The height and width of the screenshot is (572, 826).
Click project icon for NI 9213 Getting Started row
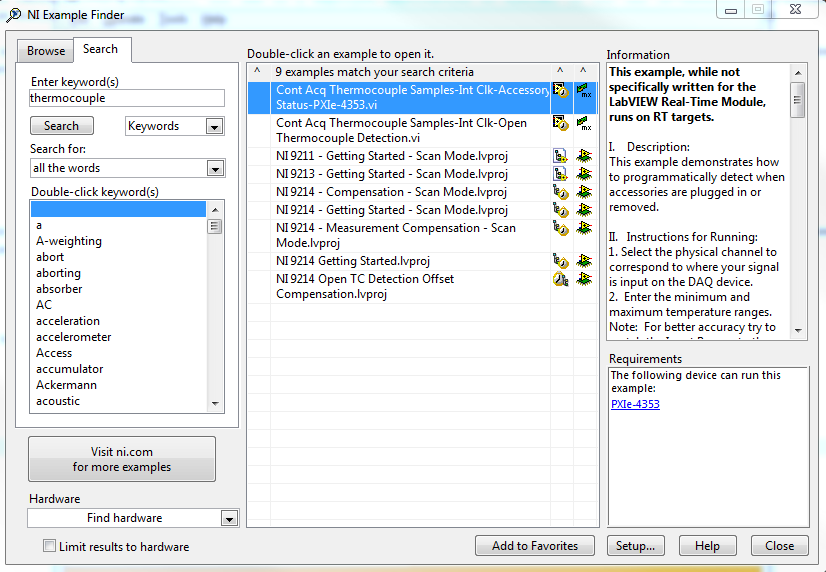point(560,174)
